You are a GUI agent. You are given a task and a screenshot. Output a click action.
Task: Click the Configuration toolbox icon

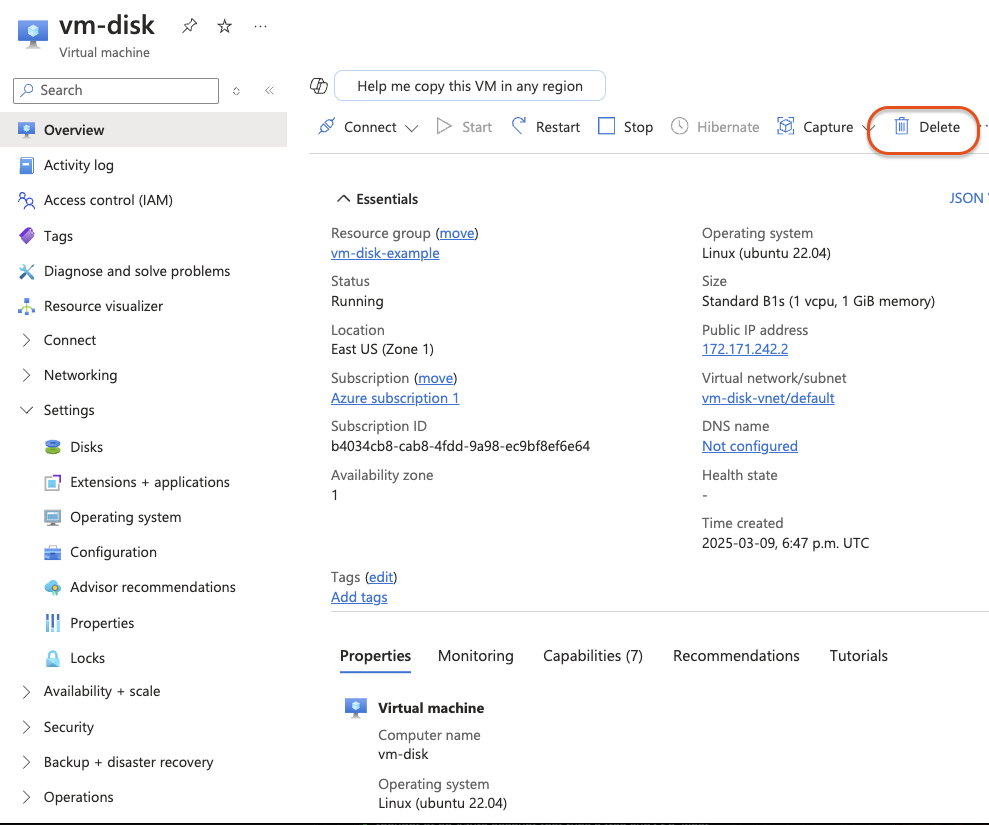(53, 553)
